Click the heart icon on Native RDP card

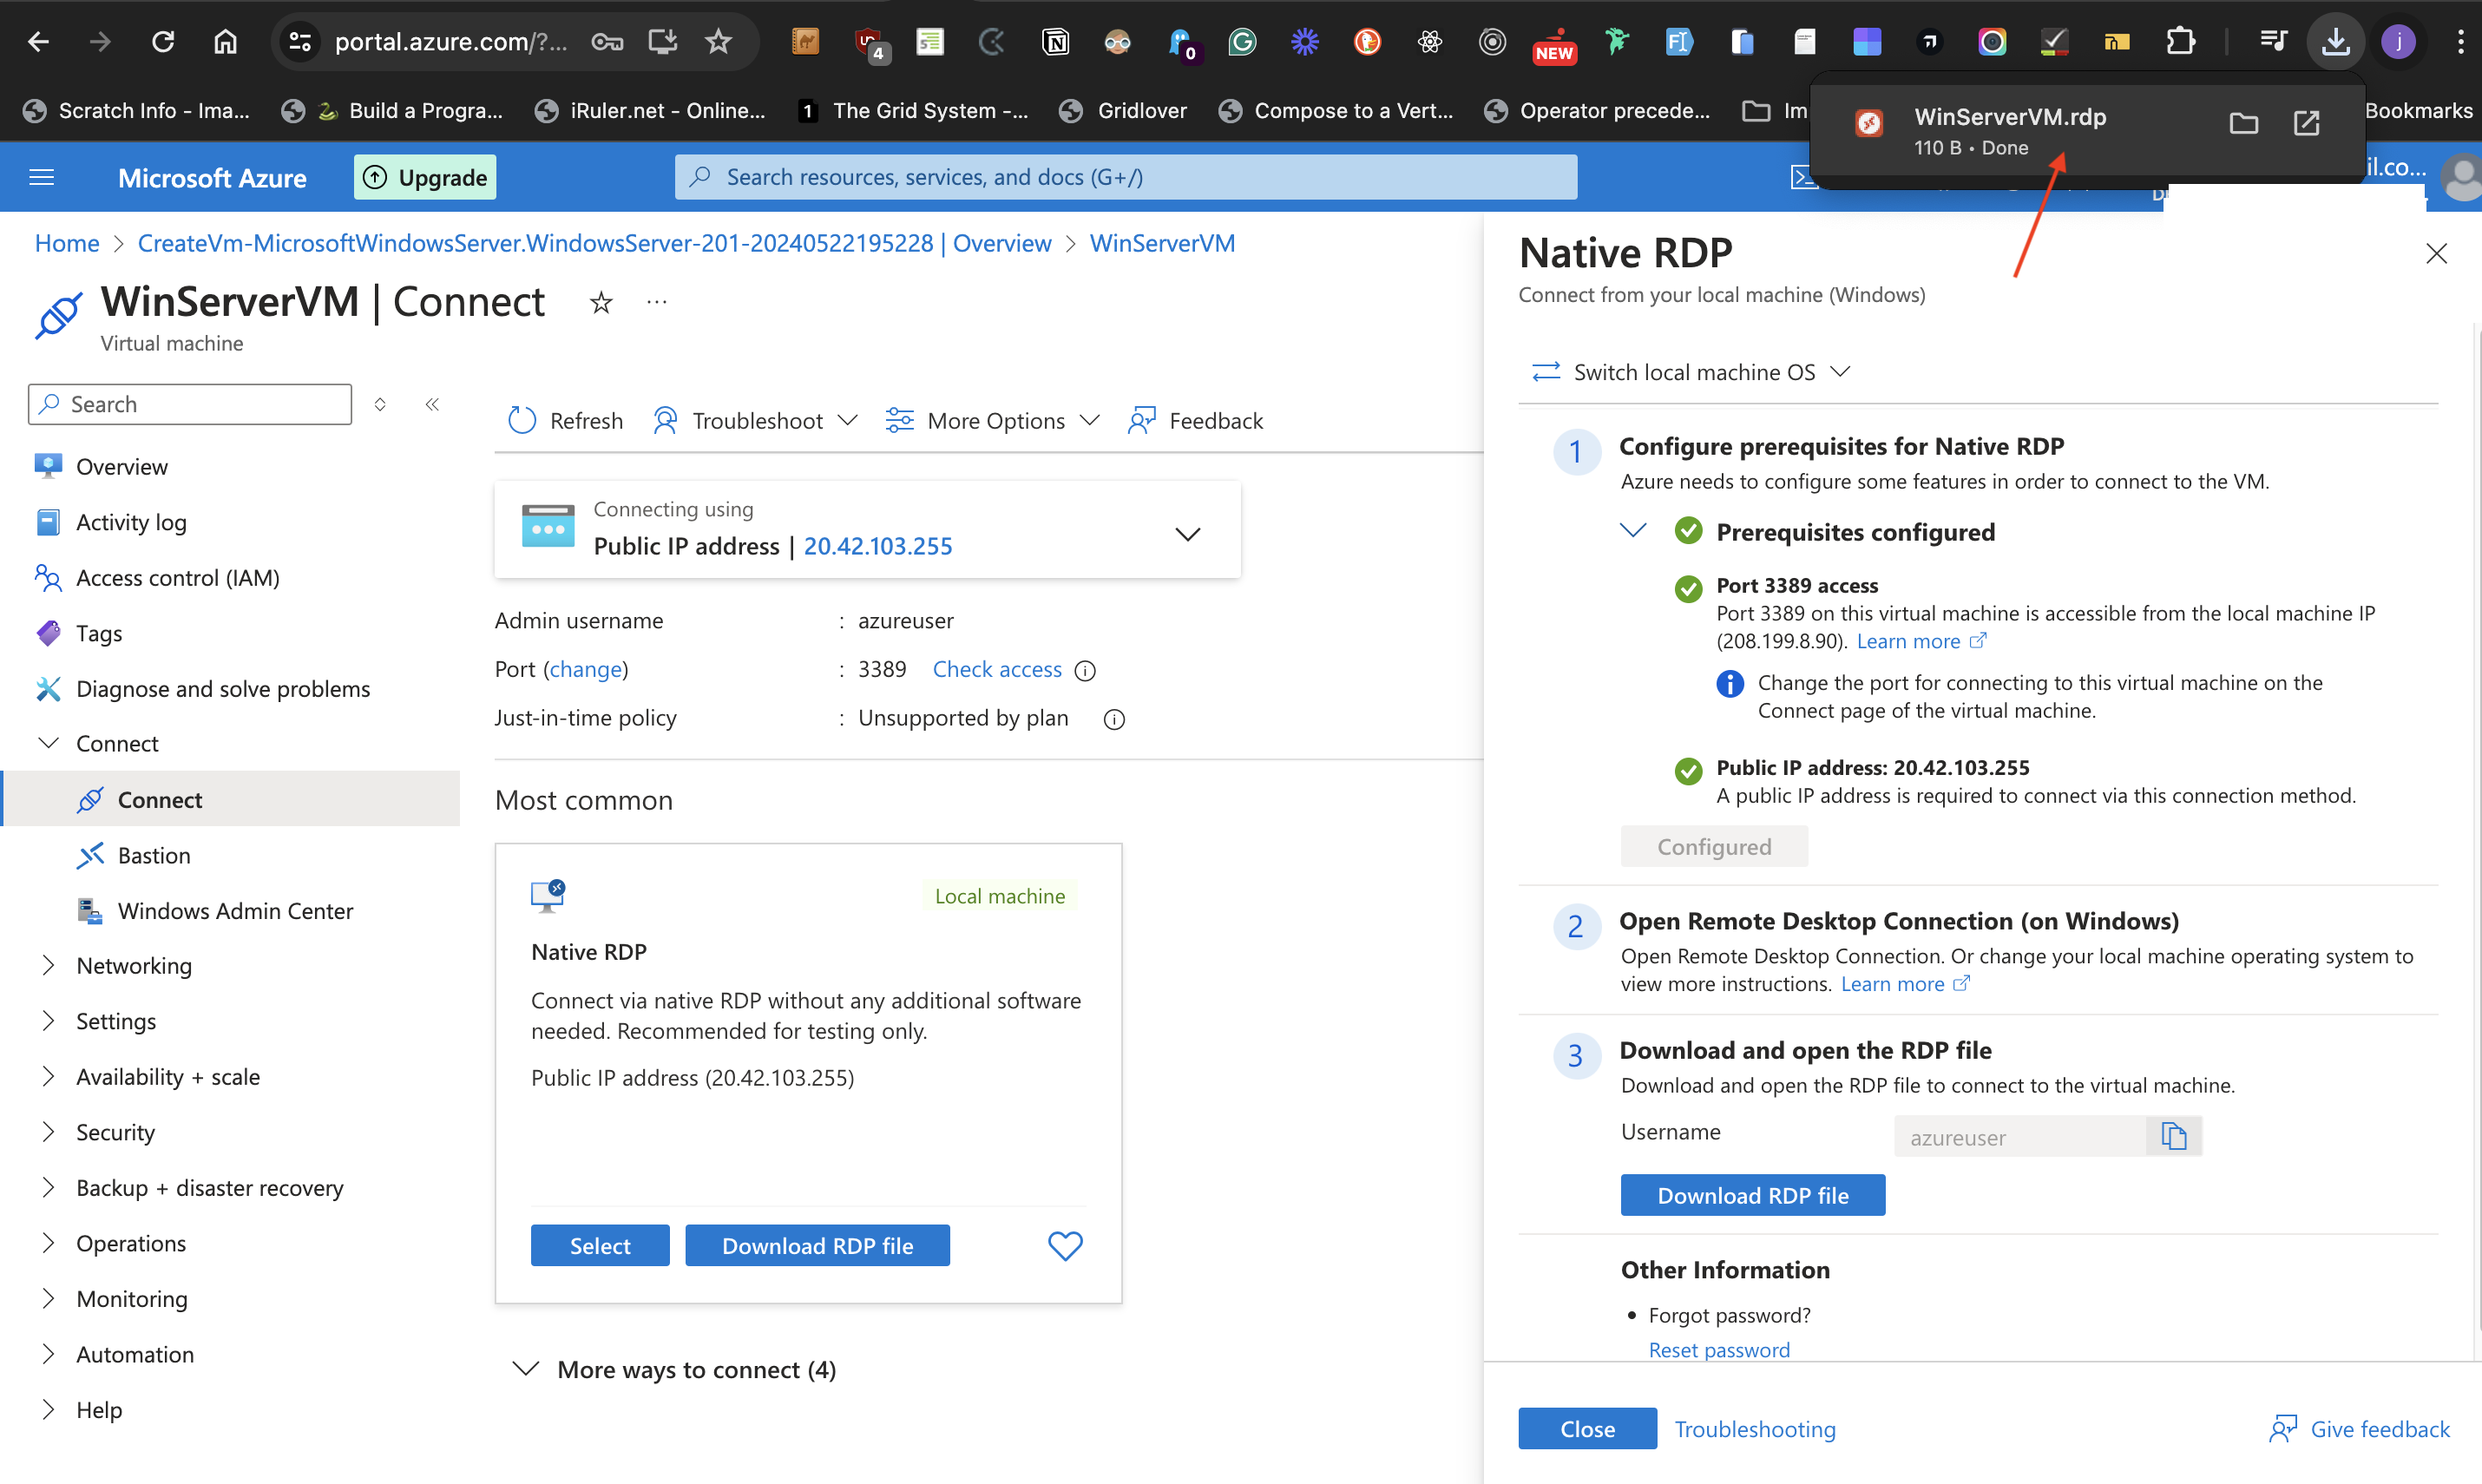click(x=1065, y=1245)
